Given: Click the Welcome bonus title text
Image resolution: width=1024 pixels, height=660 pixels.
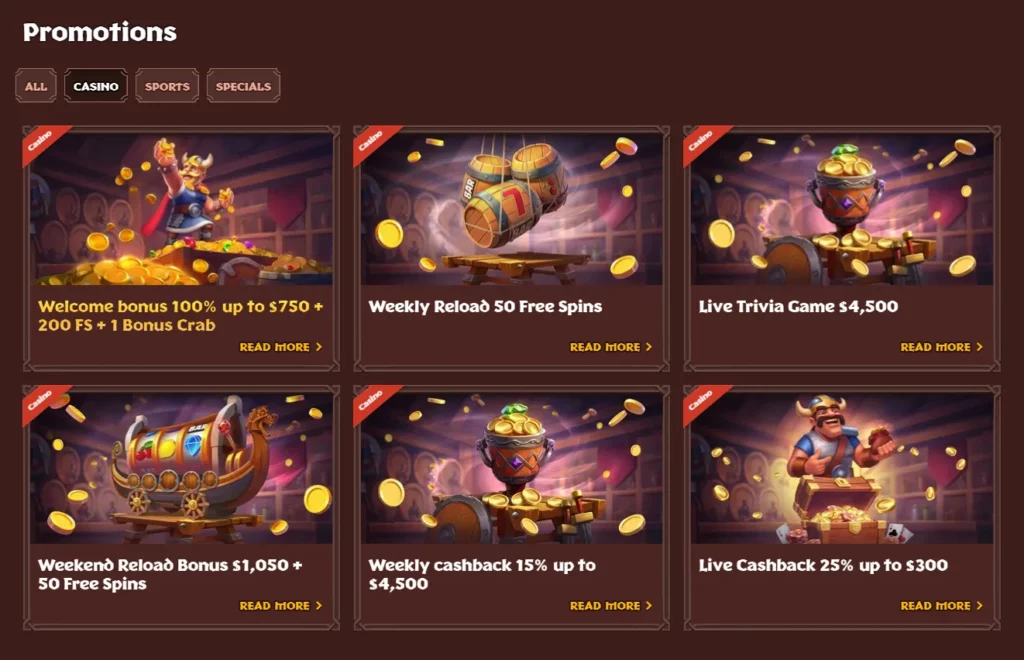Looking at the screenshot, I should (x=180, y=315).
